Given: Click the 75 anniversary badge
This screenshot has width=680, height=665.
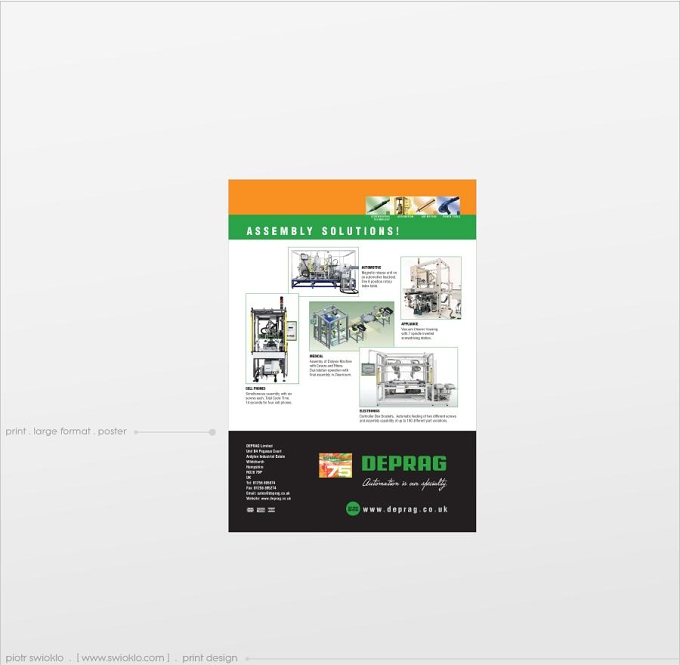Looking at the screenshot, I should click(335, 465).
